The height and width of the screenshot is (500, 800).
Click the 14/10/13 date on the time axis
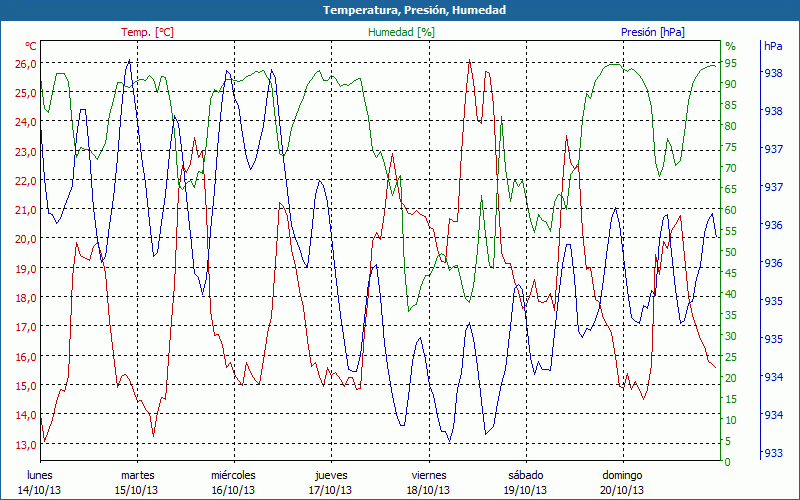pos(40,490)
